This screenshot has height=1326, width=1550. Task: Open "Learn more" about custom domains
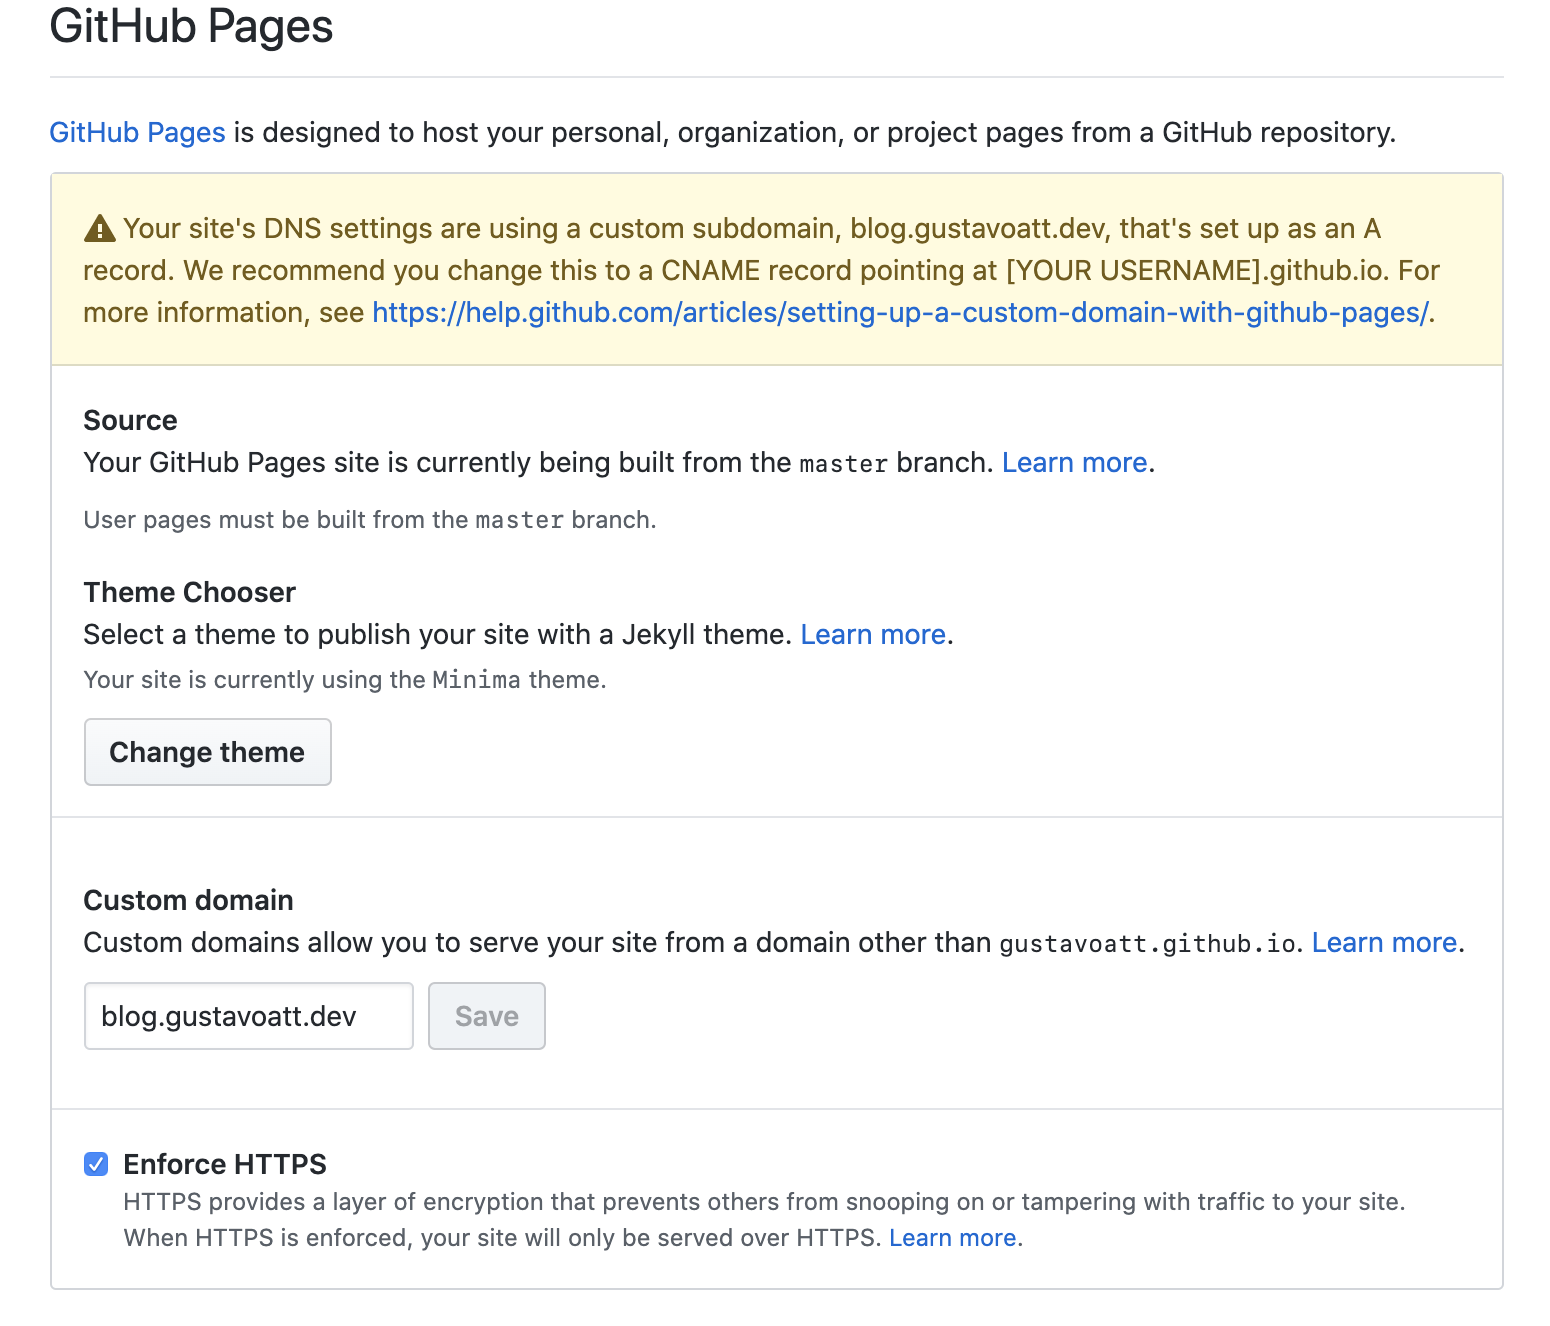(x=1383, y=942)
